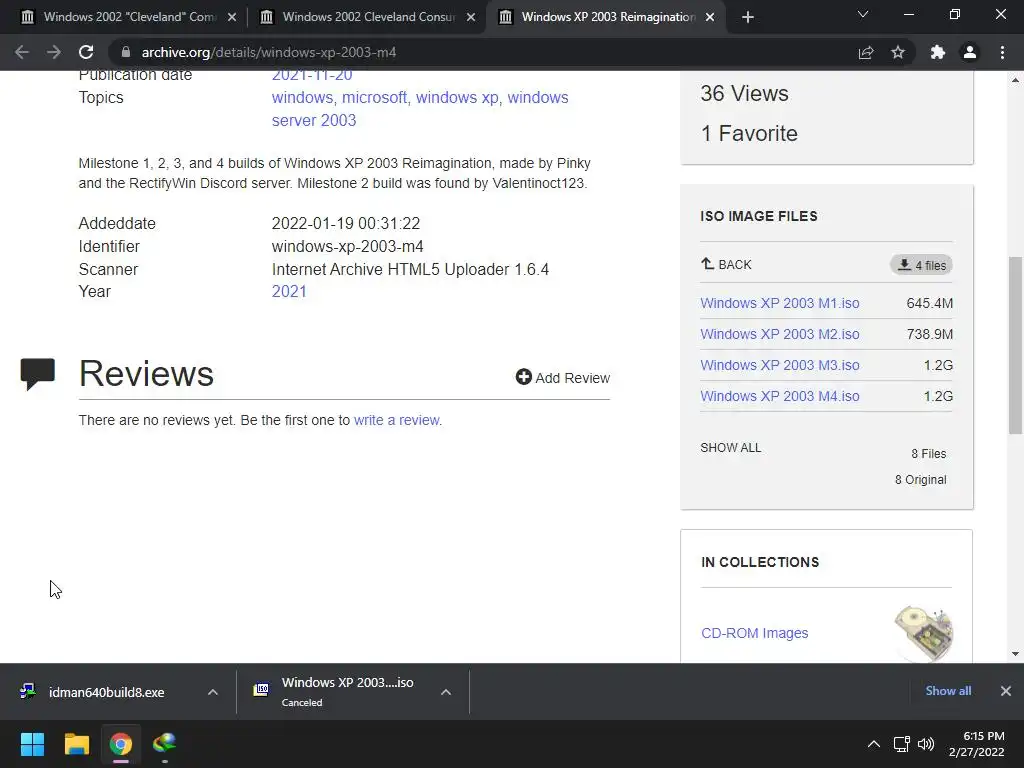This screenshot has width=1024, height=768.
Task: Open Chrome three-dot menu
Action: click(1002, 52)
